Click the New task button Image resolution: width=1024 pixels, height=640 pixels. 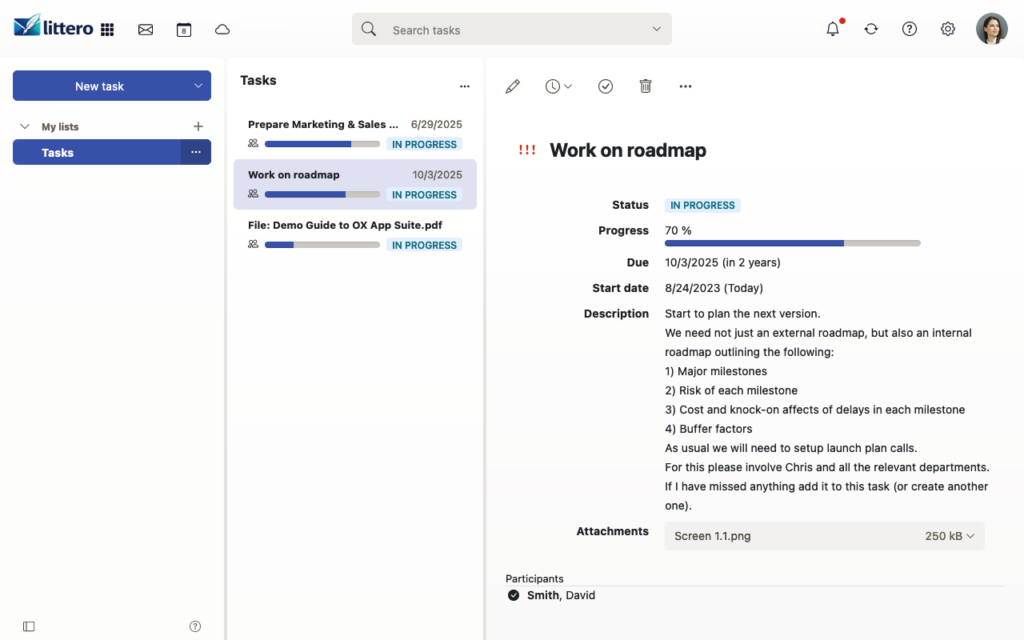click(x=99, y=86)
